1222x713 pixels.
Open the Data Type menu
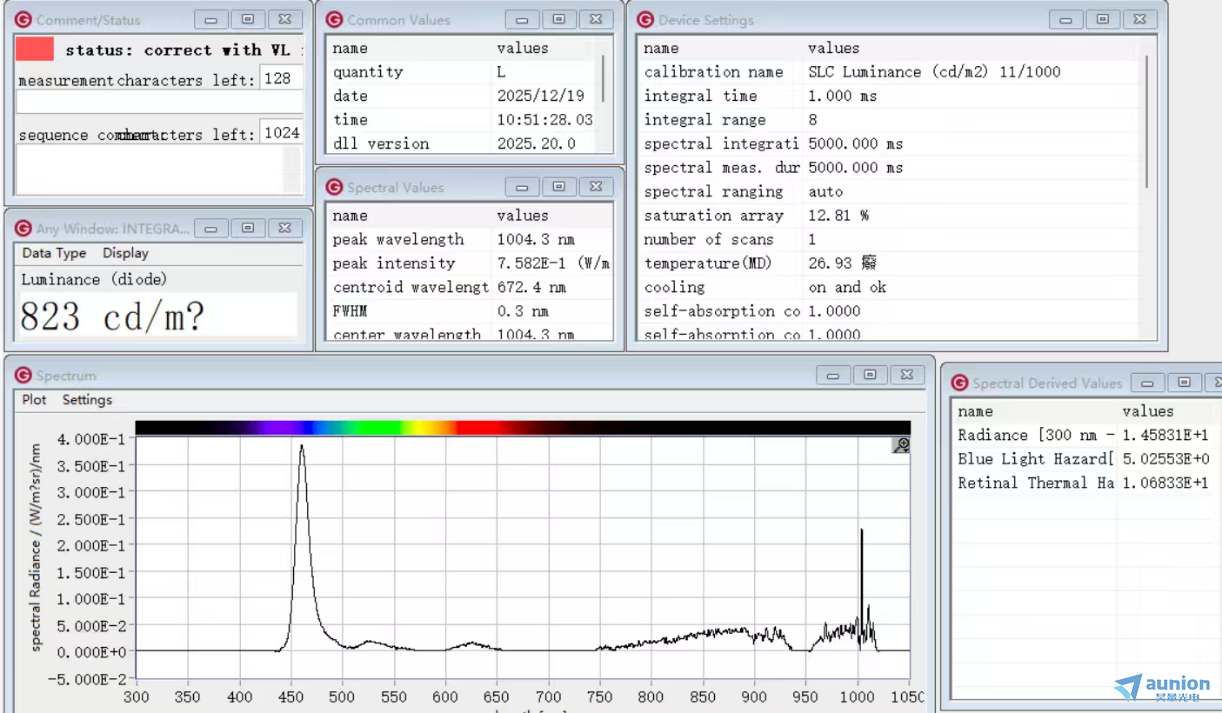[54, 254]
